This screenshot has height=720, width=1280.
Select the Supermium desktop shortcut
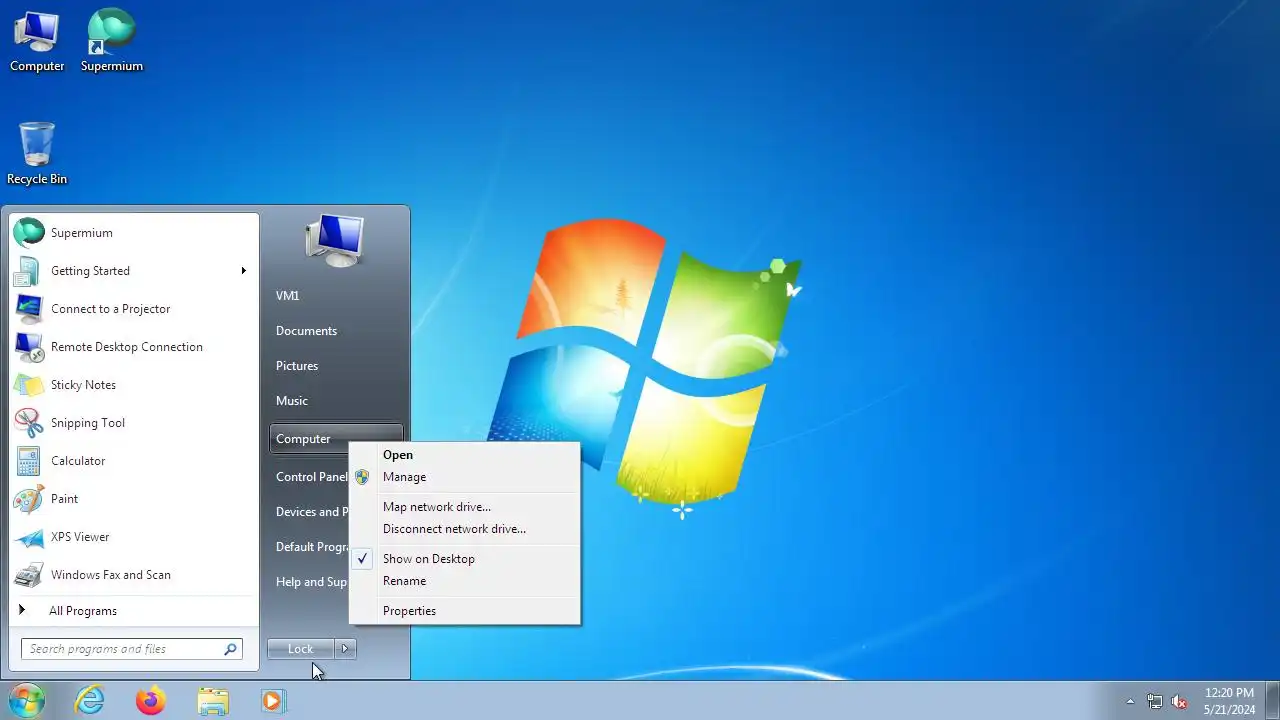[x=112, y=42]
